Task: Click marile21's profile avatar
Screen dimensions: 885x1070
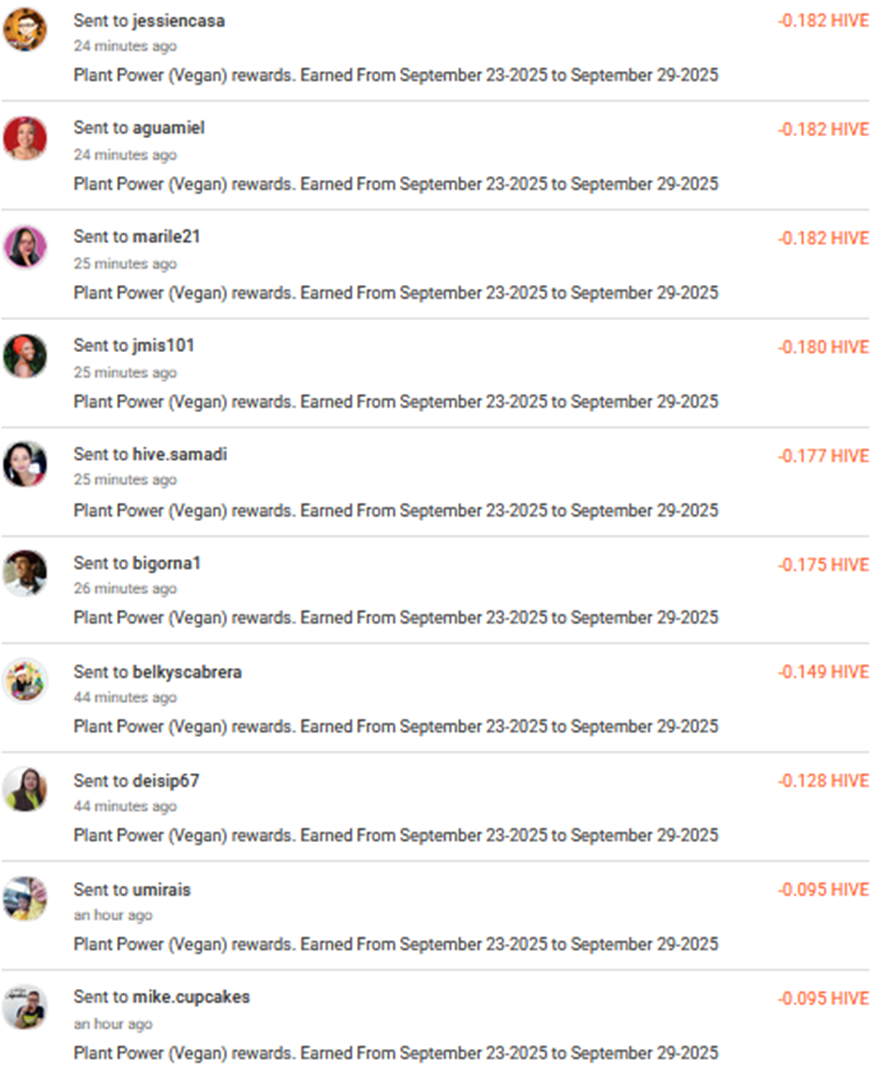Action: [25, 247]
